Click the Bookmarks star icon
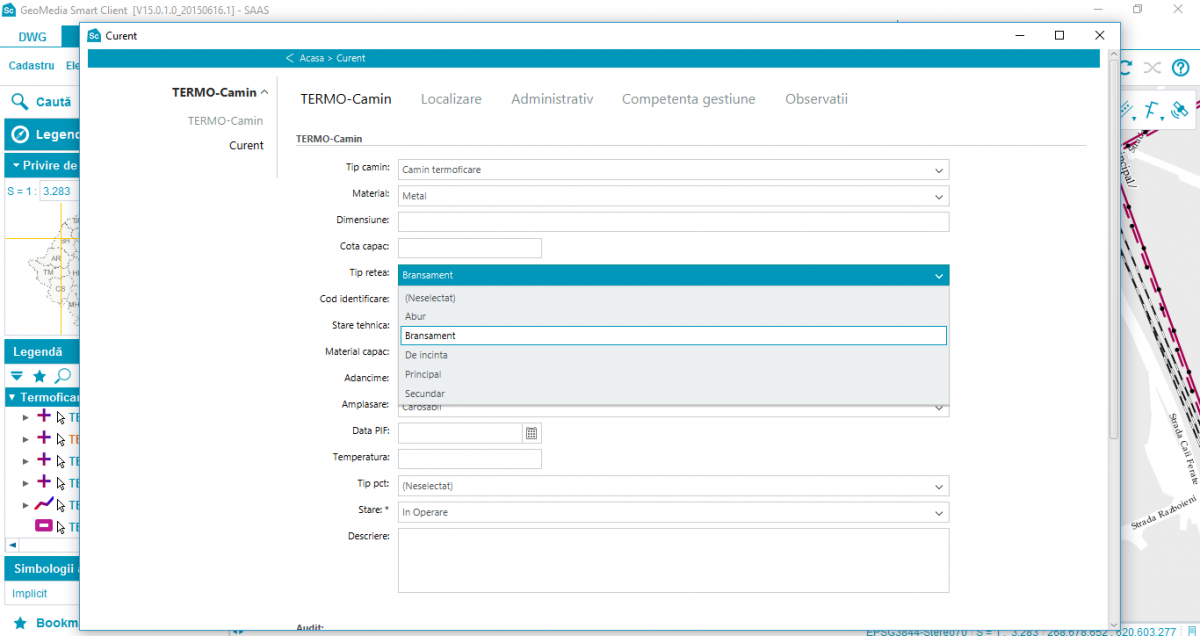Image resolution: width=1200 pixels, height=636 pixels. [x=19, y=623]
